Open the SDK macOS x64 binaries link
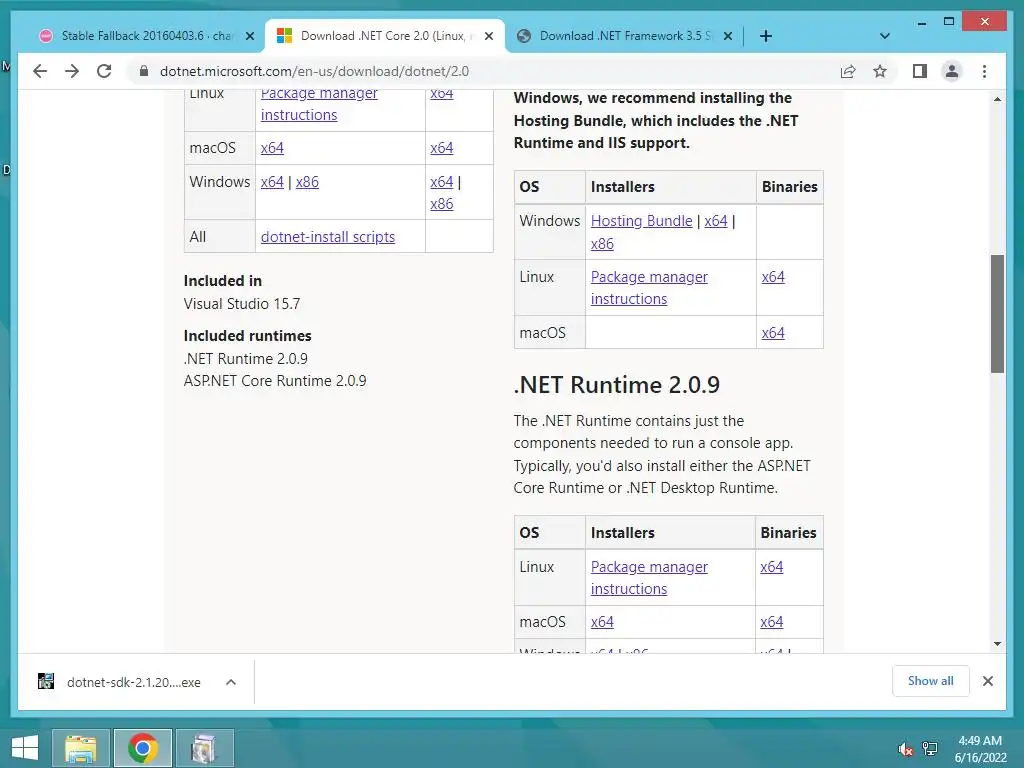The width and height of the screenshot is (1024, 768). pyautogui.click(x=441, y=148)
